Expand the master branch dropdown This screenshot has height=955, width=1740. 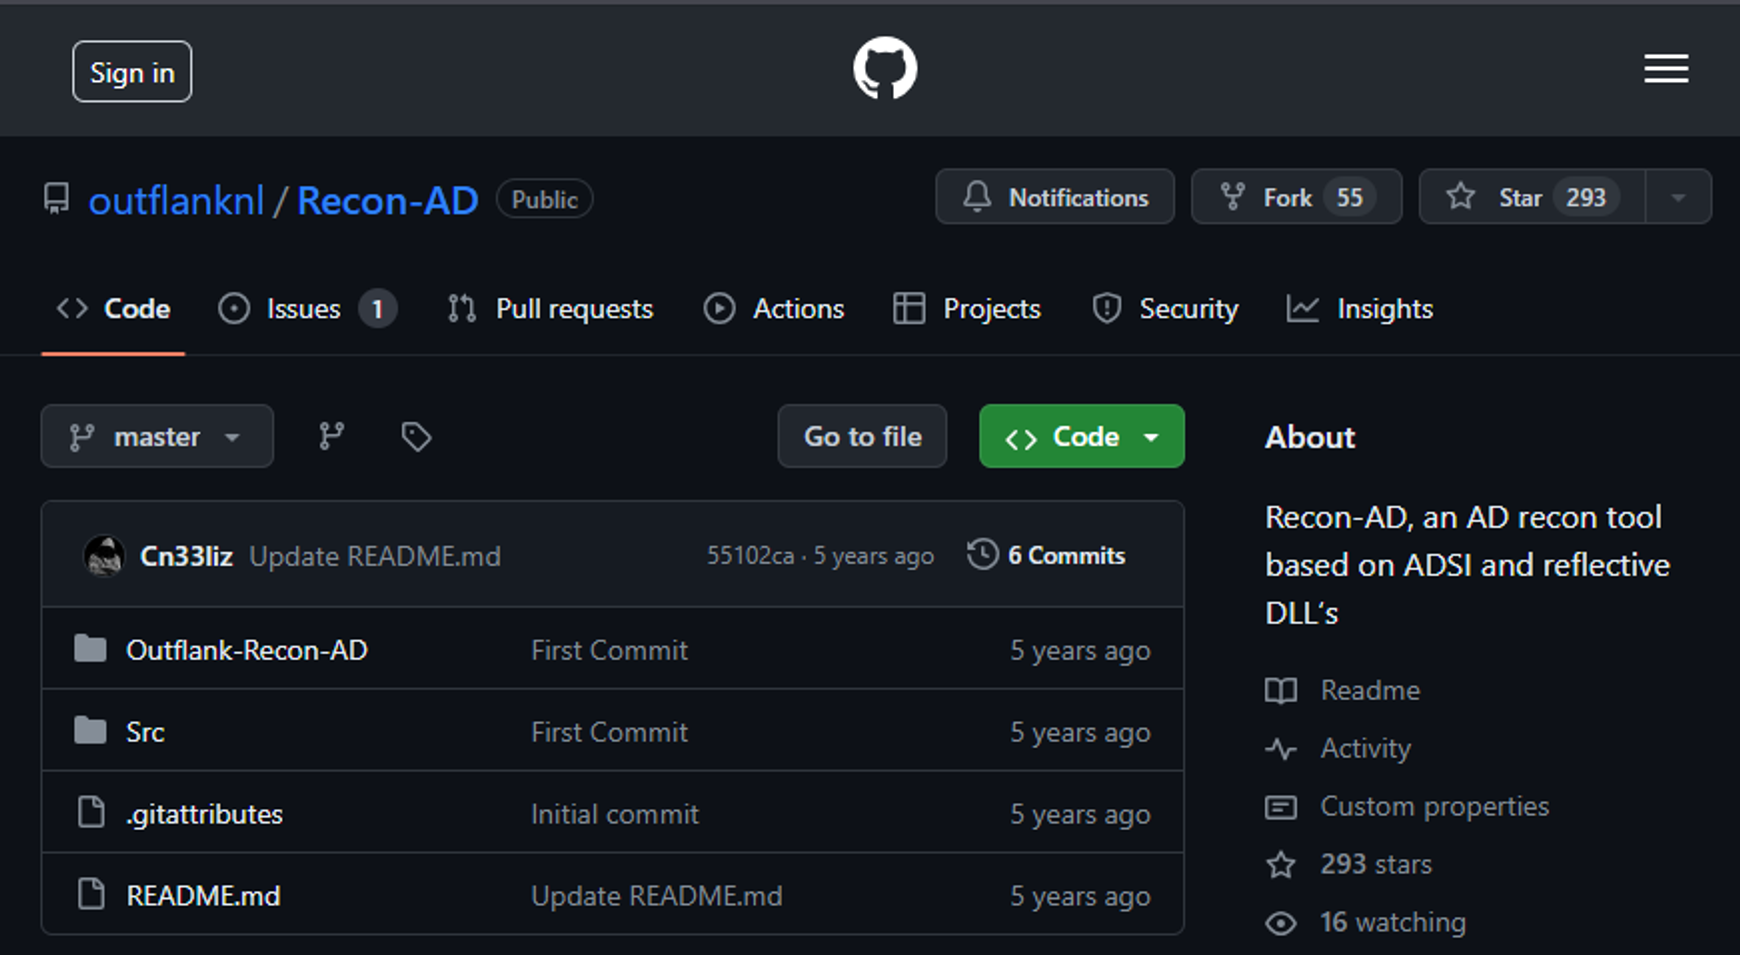(x=157, y=436)
